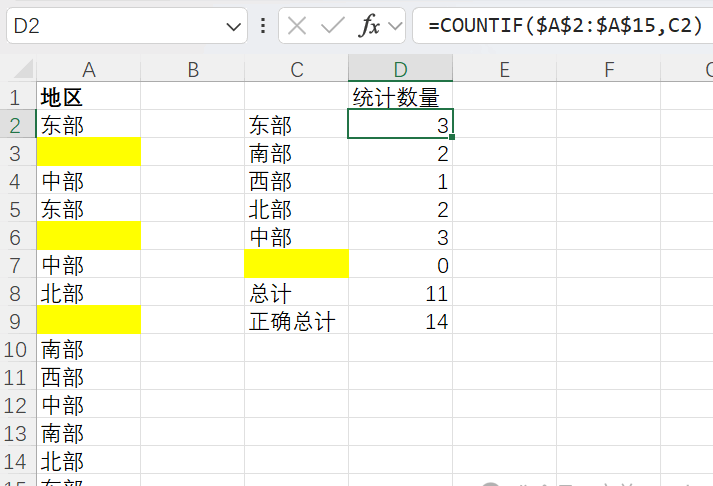The height and width of the screenshot is (486, 713).
Task: Click cell D4 showing 1
Action: click(x=401, y=181)
